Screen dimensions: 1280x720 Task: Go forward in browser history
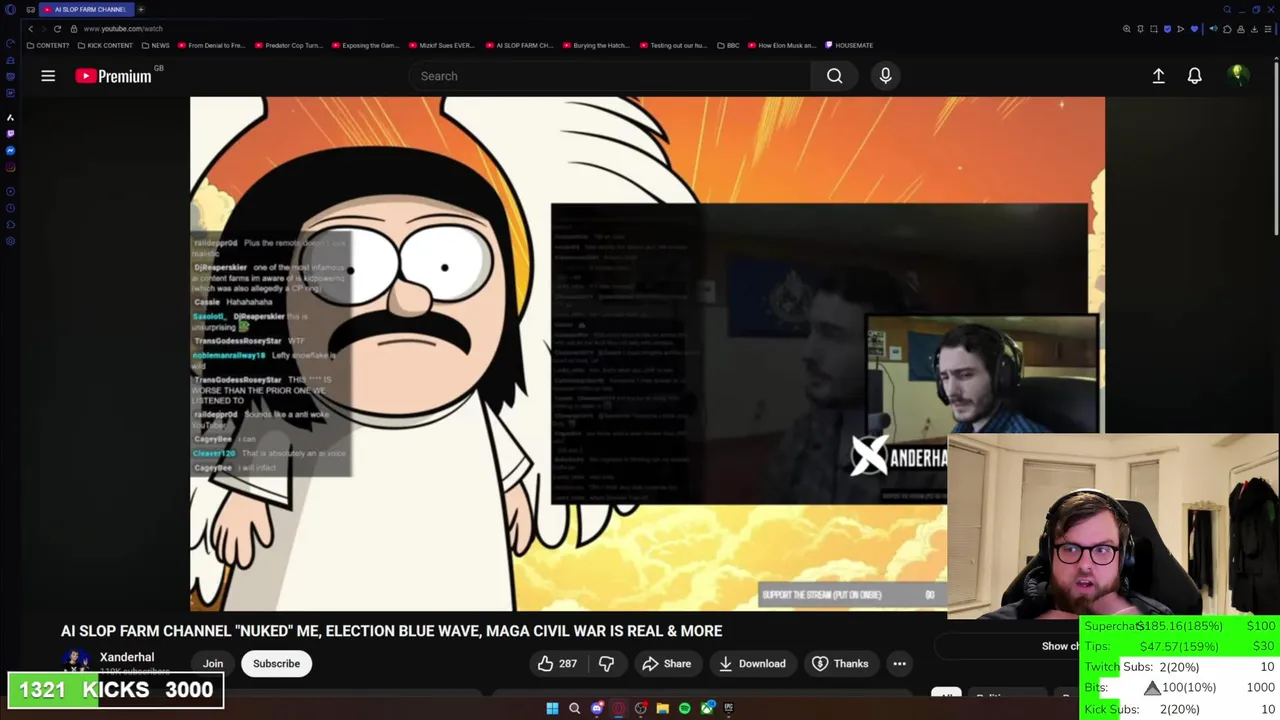[44, 29]
